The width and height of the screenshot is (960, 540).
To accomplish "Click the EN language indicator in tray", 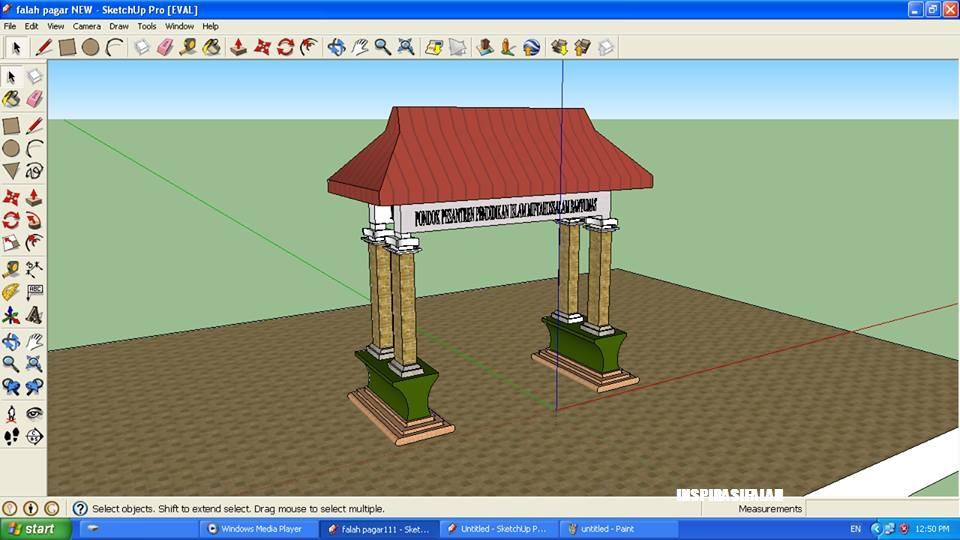I will click(x=855, y=529).
